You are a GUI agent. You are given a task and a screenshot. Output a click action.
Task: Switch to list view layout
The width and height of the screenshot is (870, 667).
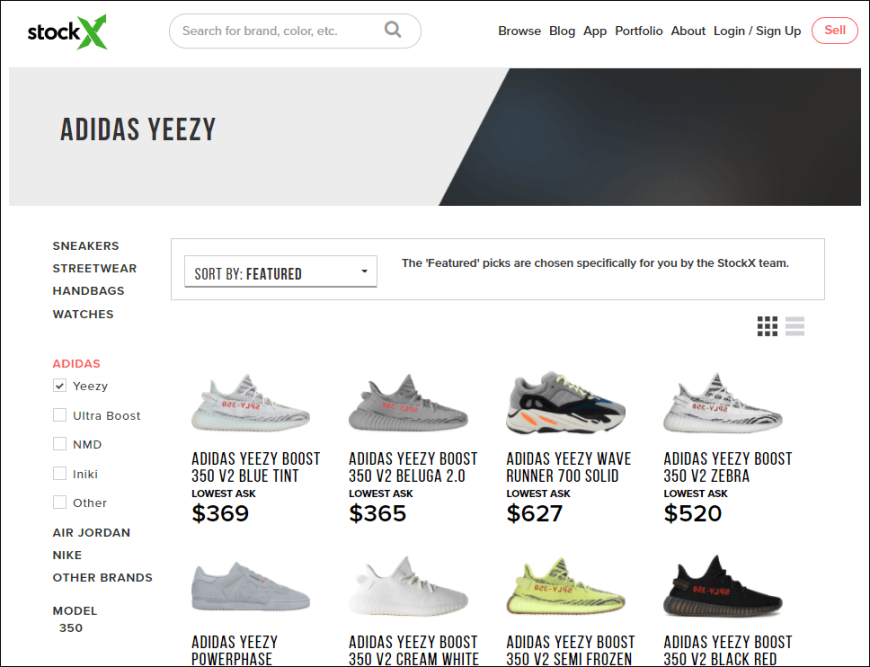(795, 326)
